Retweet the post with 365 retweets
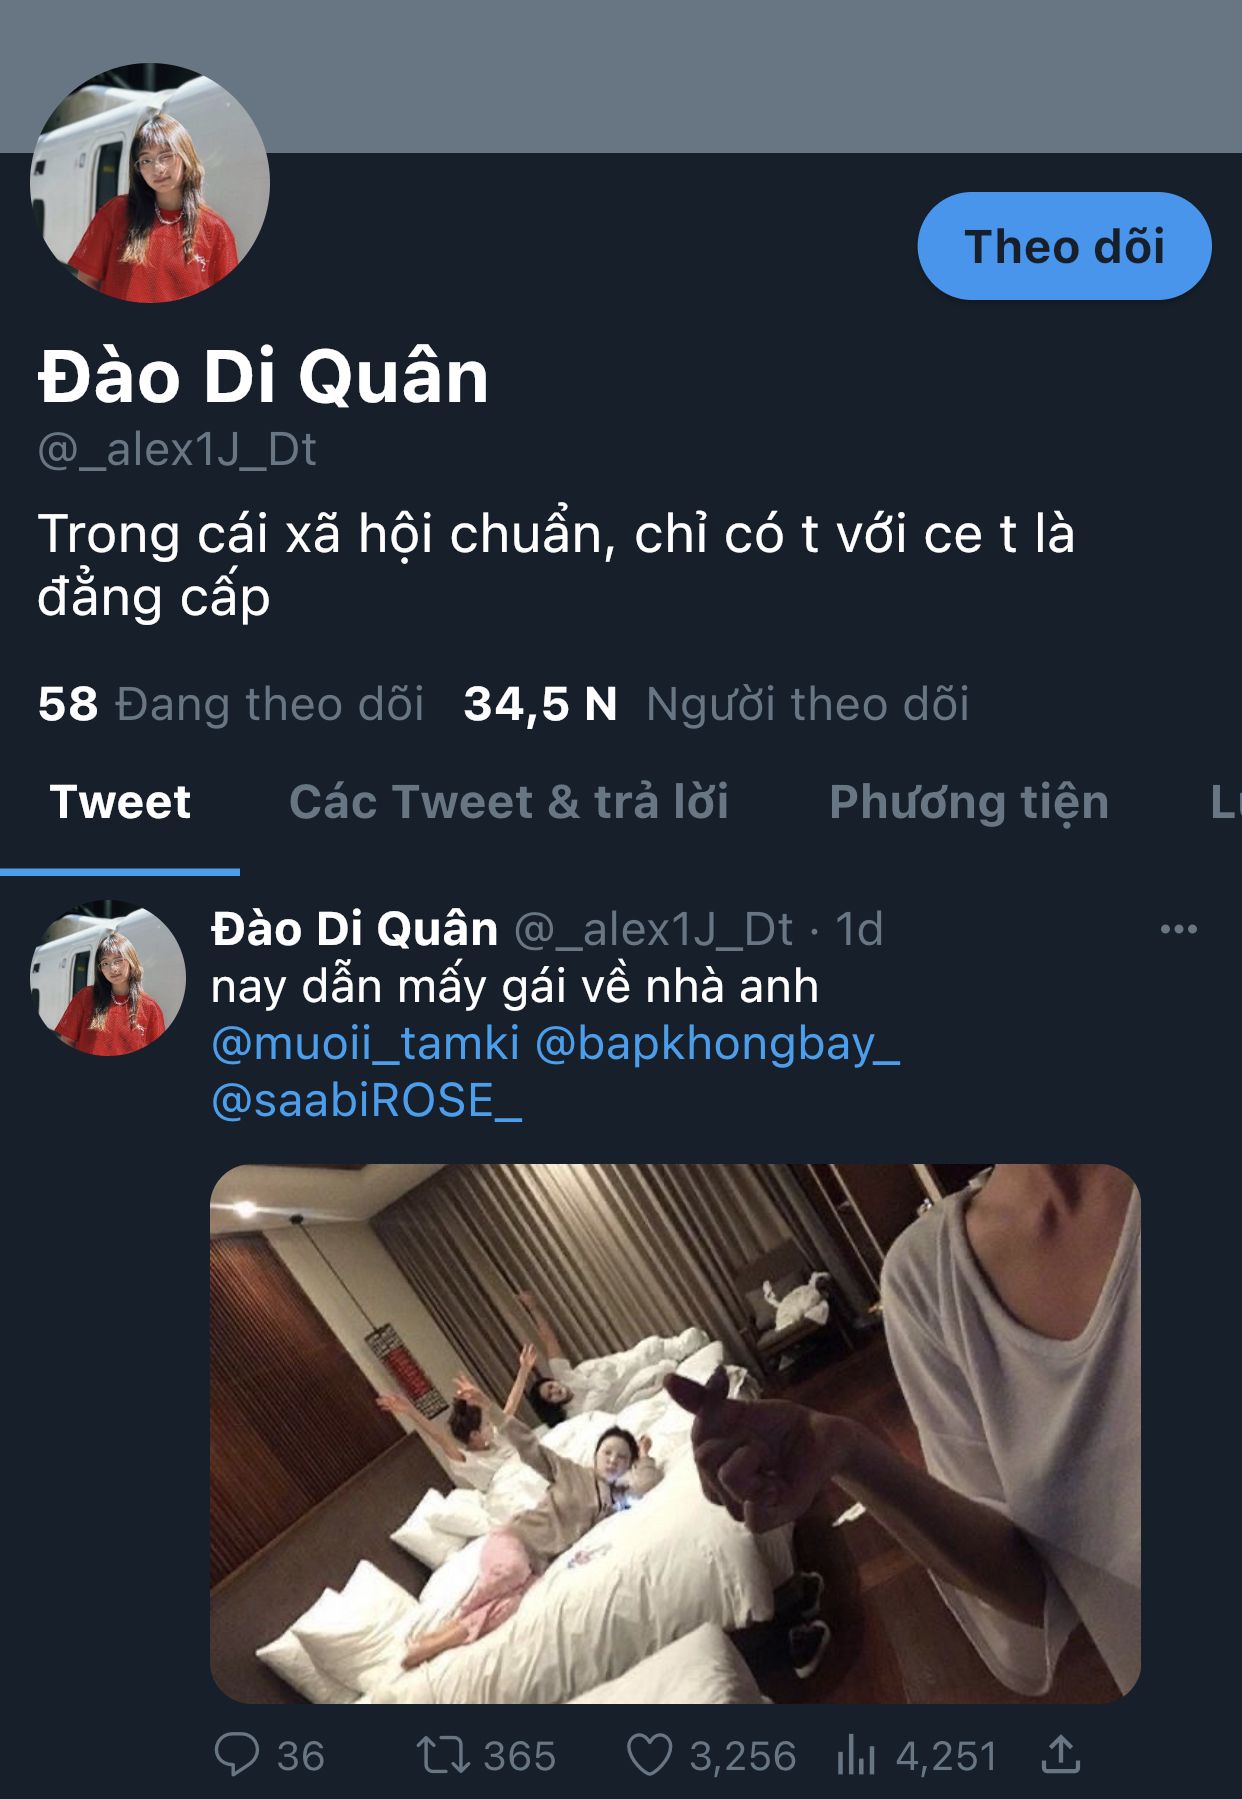Viewport: 1242px width, 1799px height. [442, 1755]
